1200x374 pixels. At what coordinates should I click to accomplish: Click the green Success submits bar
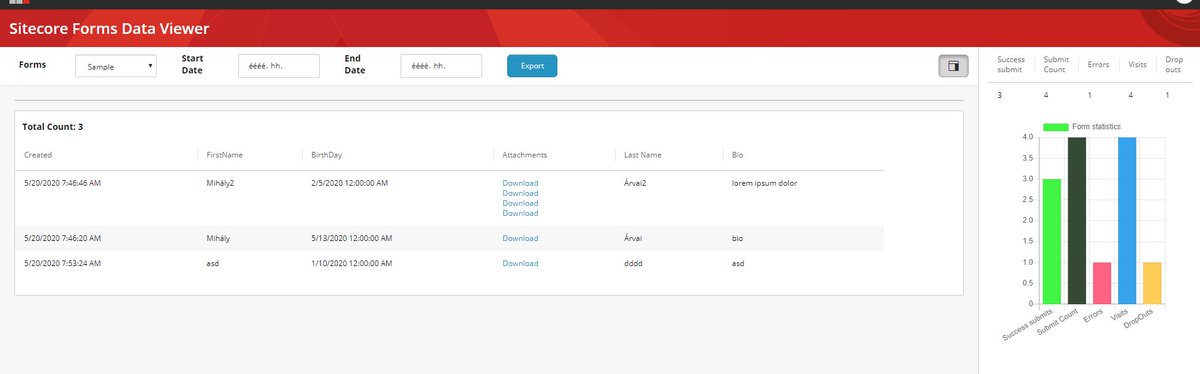coord(1051,241)
